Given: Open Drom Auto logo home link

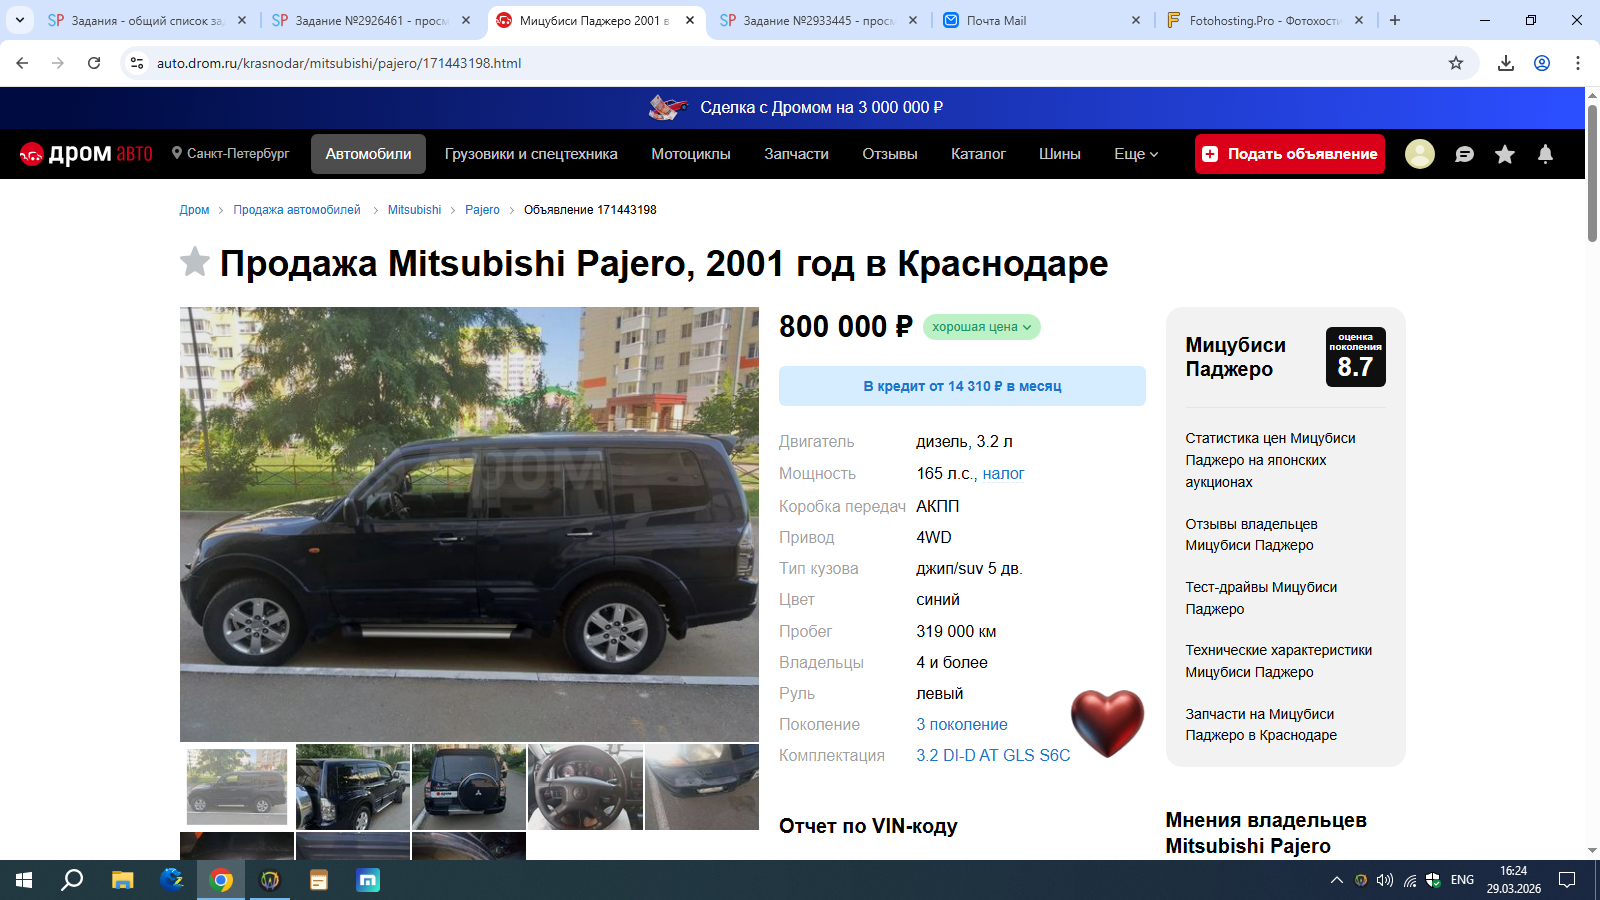Looking at the screenshot, I should pyautogui.click(x=86, y=154).
